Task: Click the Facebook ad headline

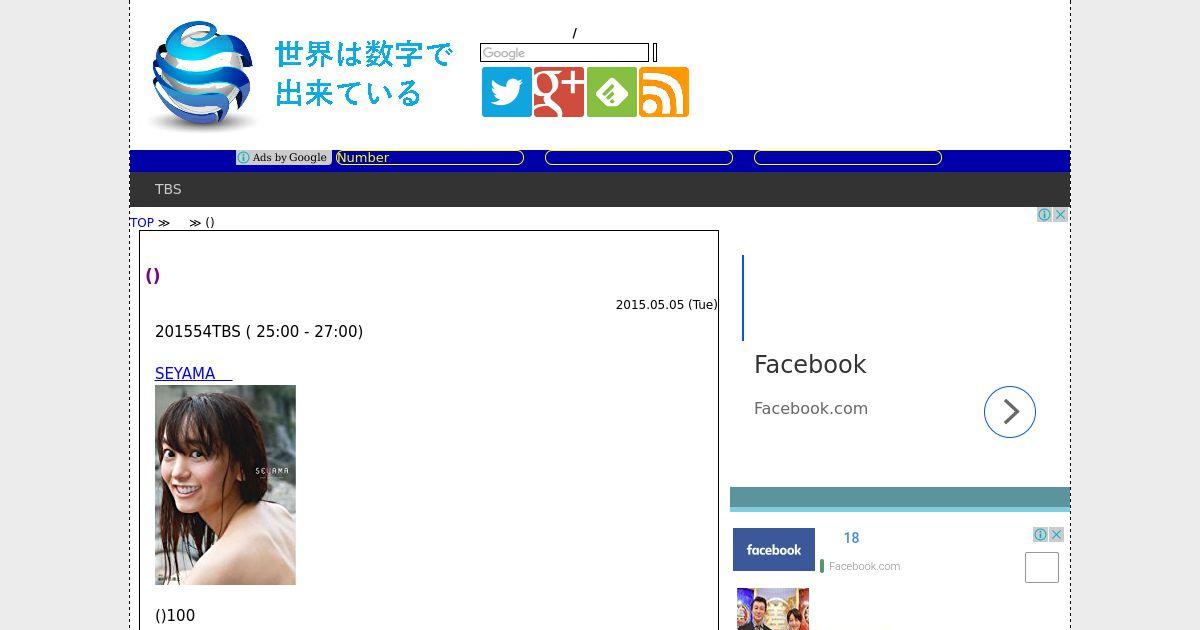Action: [810, 365]
